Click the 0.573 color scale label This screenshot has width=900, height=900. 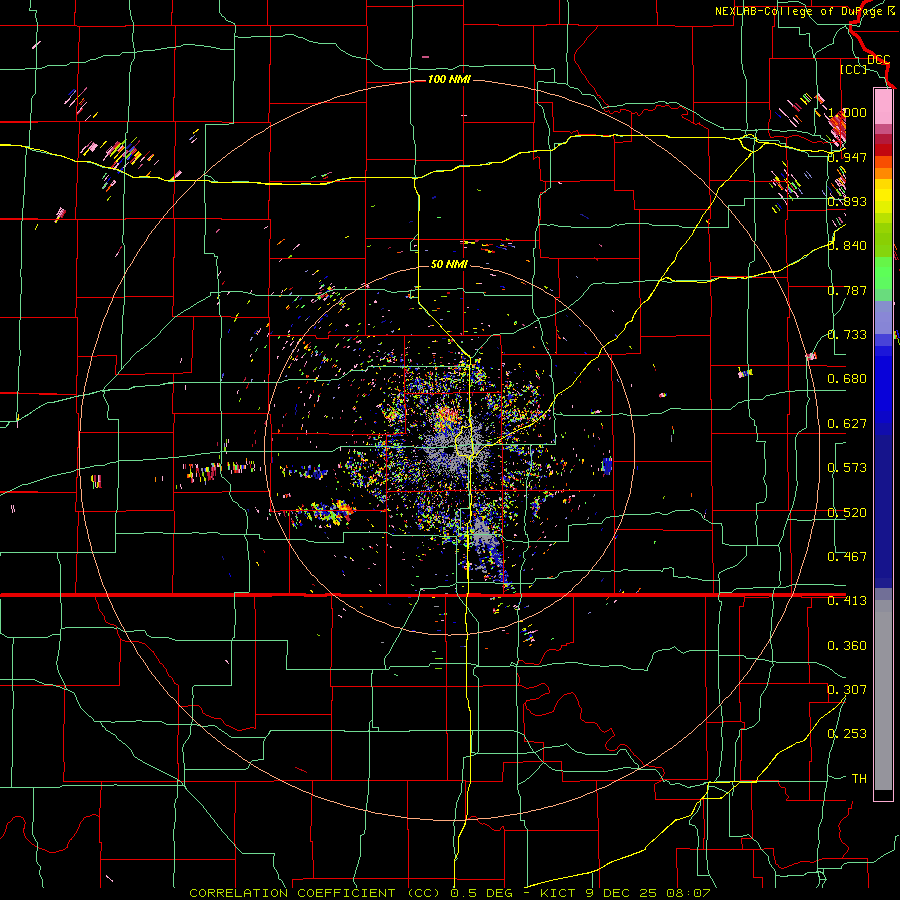click(847, 468)
